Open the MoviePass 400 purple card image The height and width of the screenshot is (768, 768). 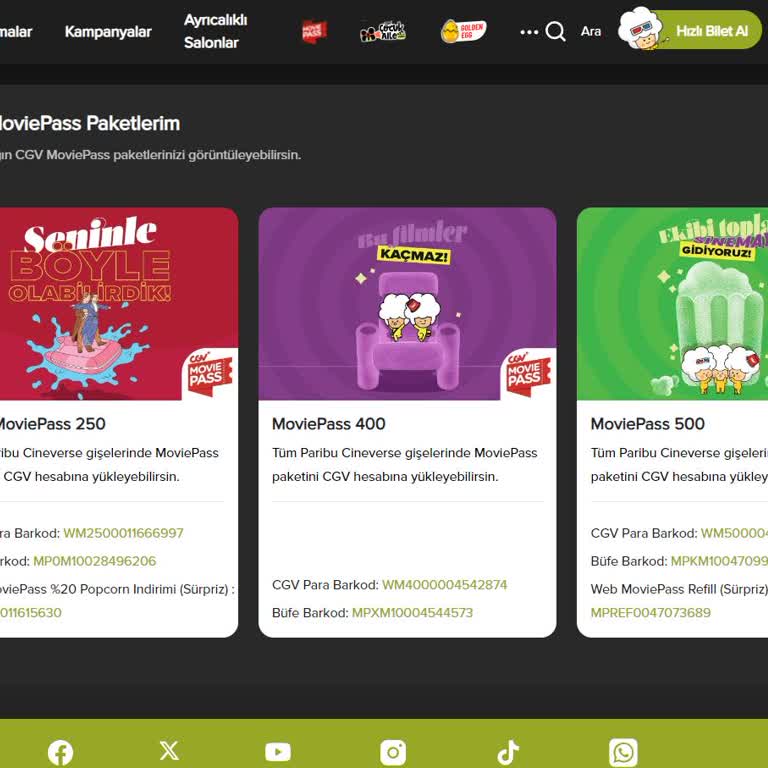point(407,304)
